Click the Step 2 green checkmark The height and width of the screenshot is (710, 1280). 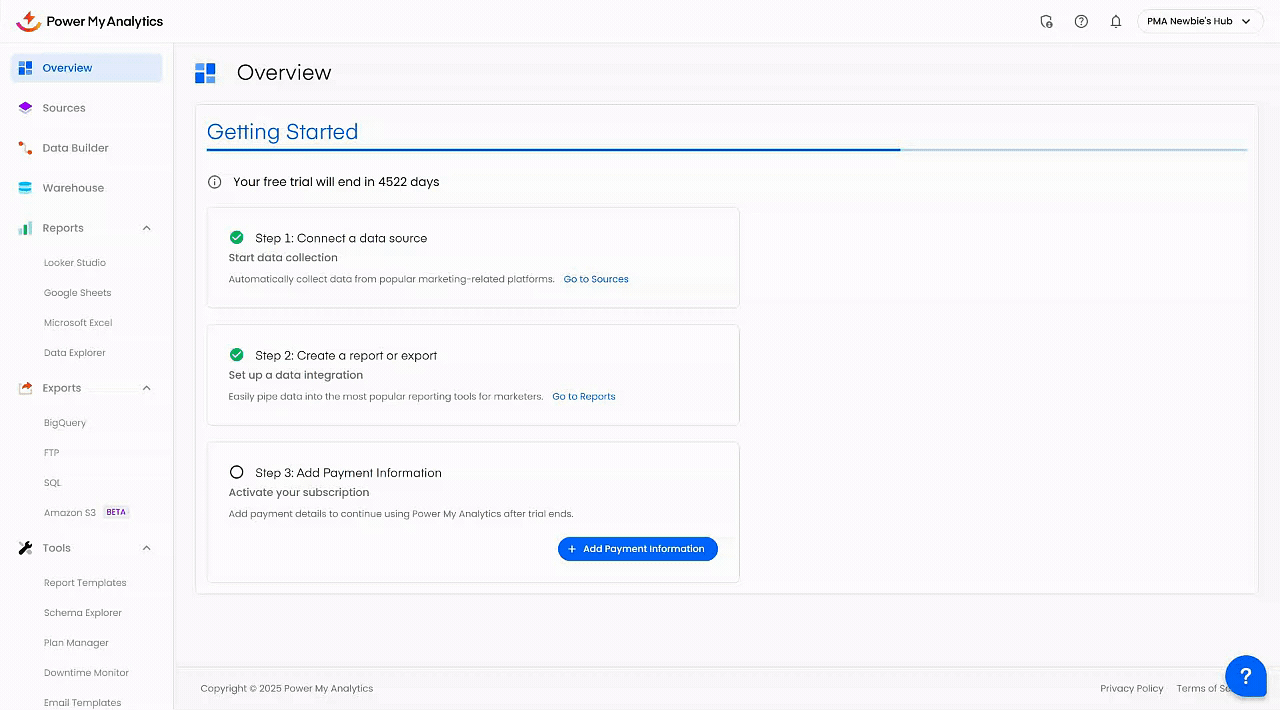pos(237,355)
